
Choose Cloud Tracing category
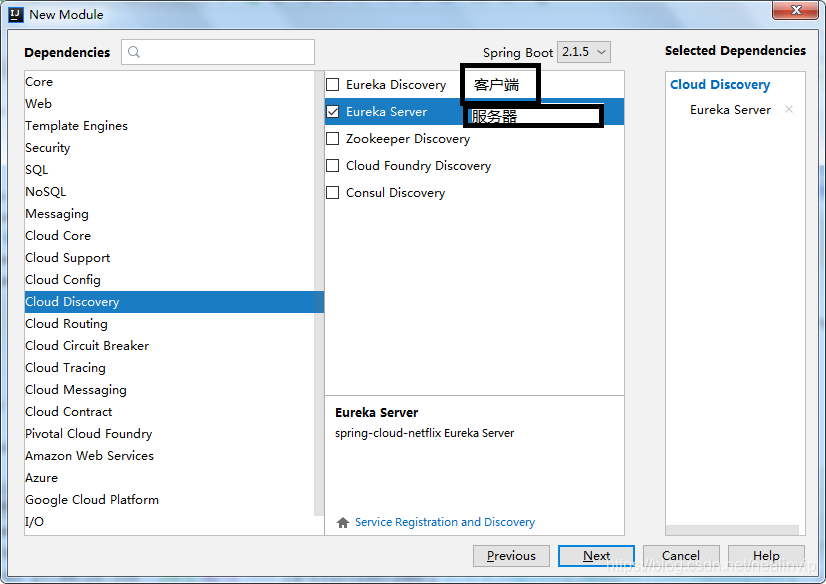pos(169,368)
